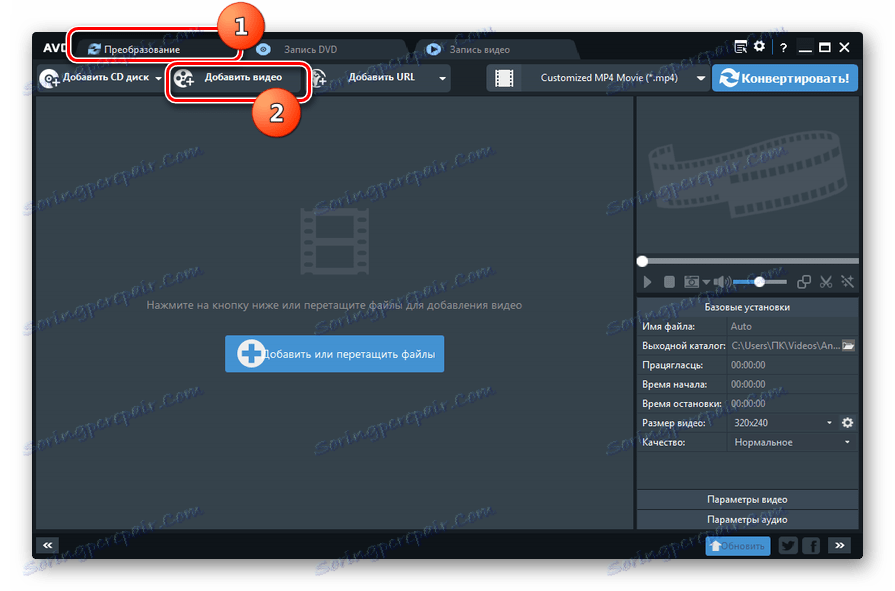Open the Facebook share icon
This screenshot has width=895, height=591.
point(811,546)
